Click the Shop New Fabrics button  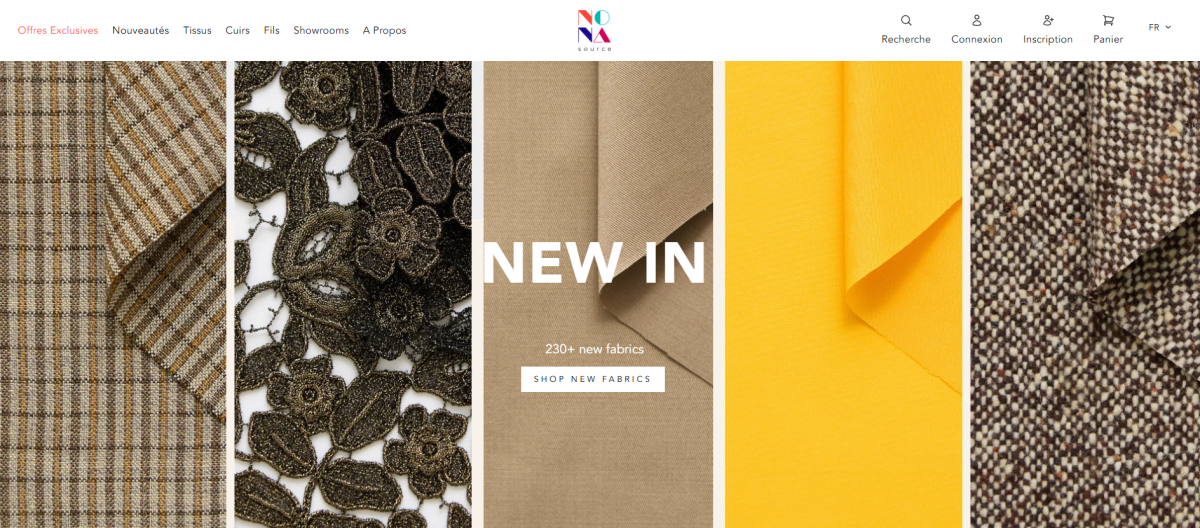pyautogui.click(x=593, y=379)
